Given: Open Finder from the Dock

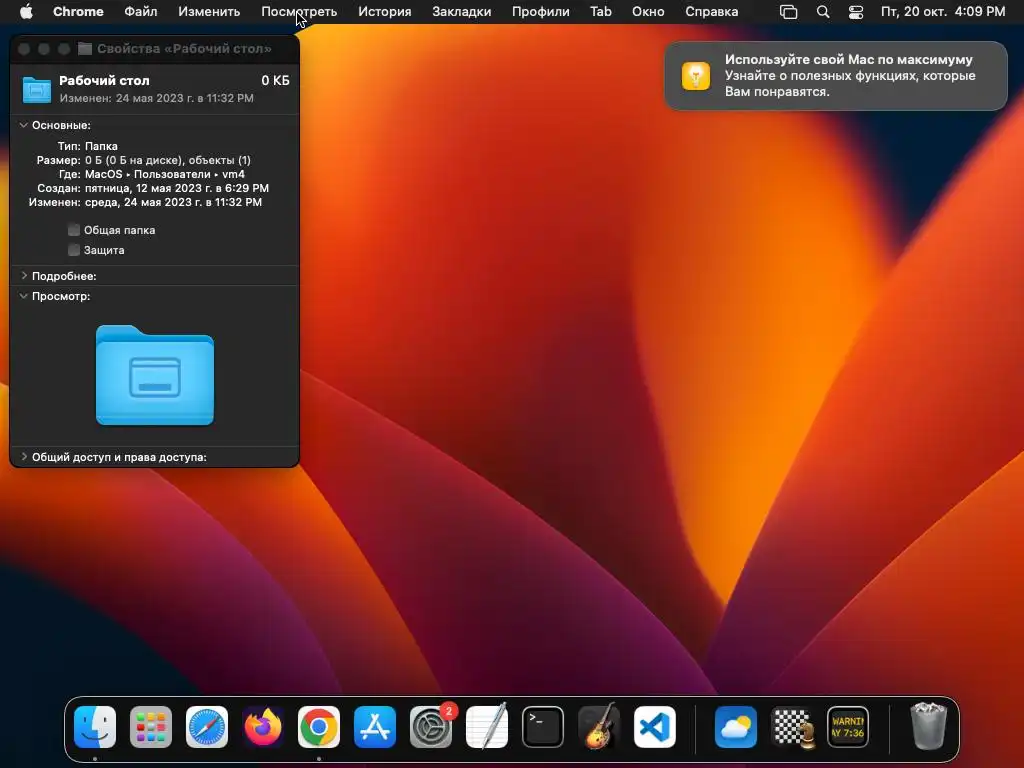Looking at the screenshot, I should coord(95,727).
